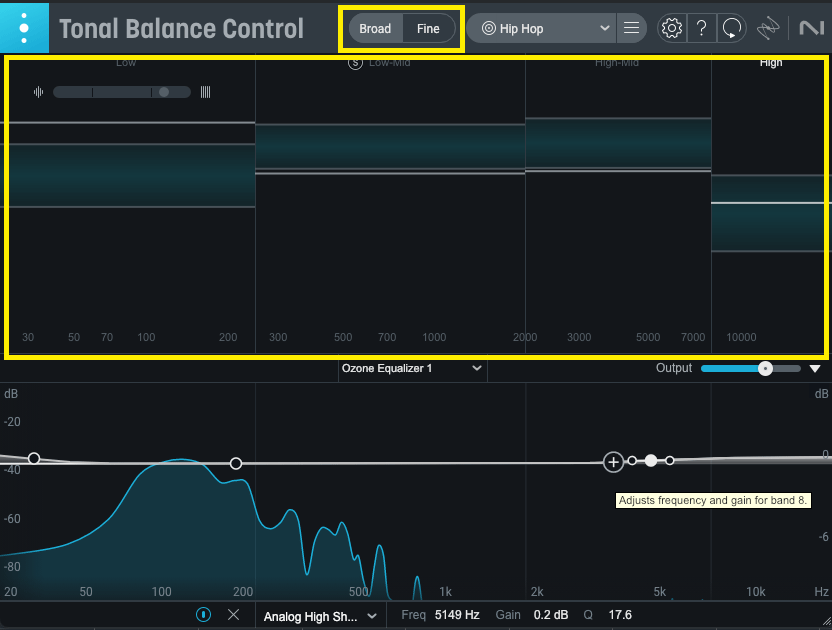
Task: Click the Tonal Balance Control title
Action: (x=181, y=29)
